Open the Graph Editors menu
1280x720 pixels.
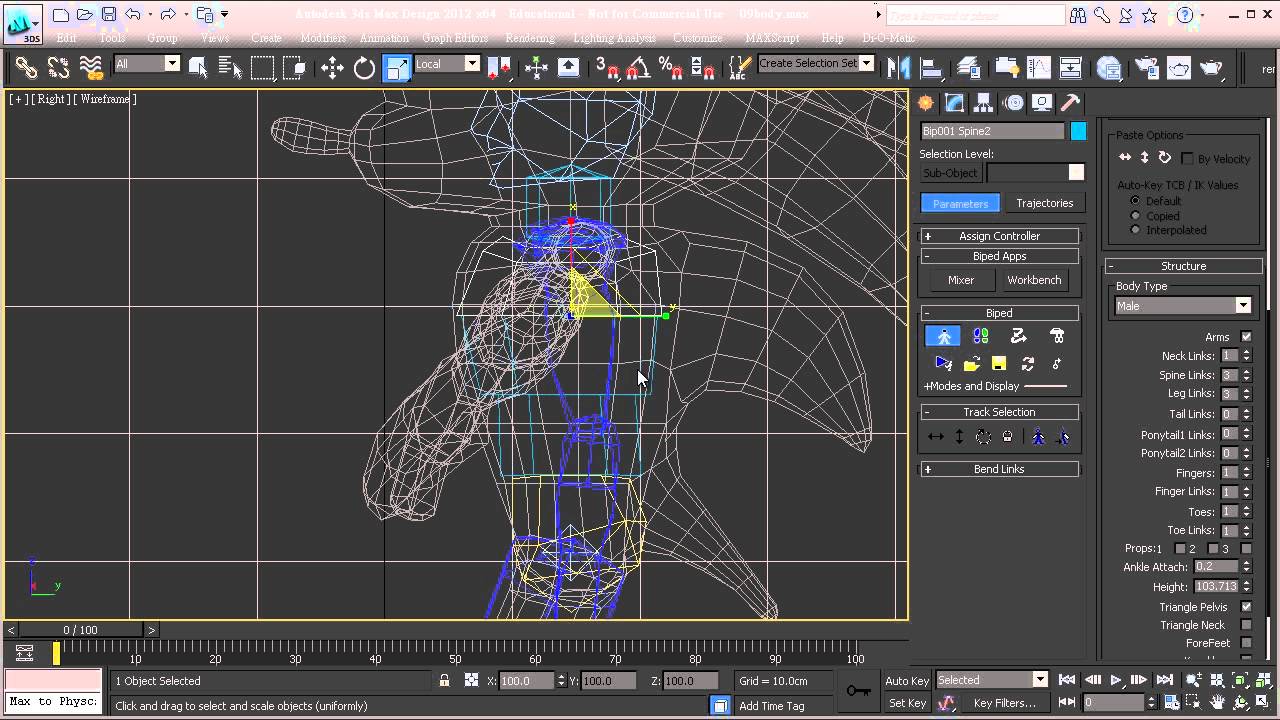click(456, 38)
